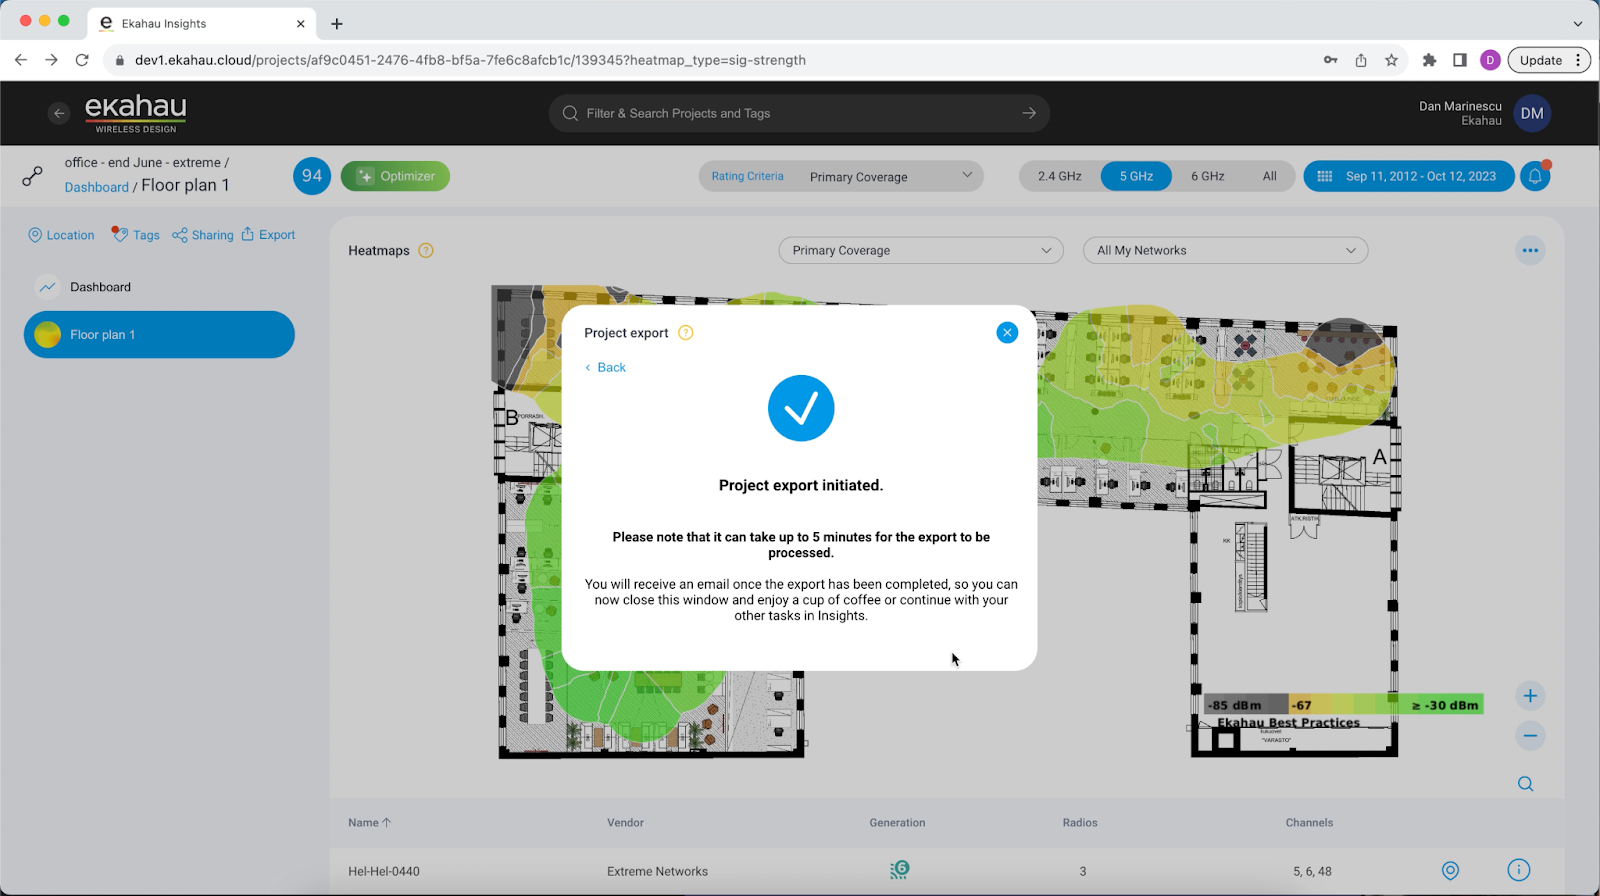Click the map search magnifier icon
The image size is (1600, 896).
[x=1525, y=784]
